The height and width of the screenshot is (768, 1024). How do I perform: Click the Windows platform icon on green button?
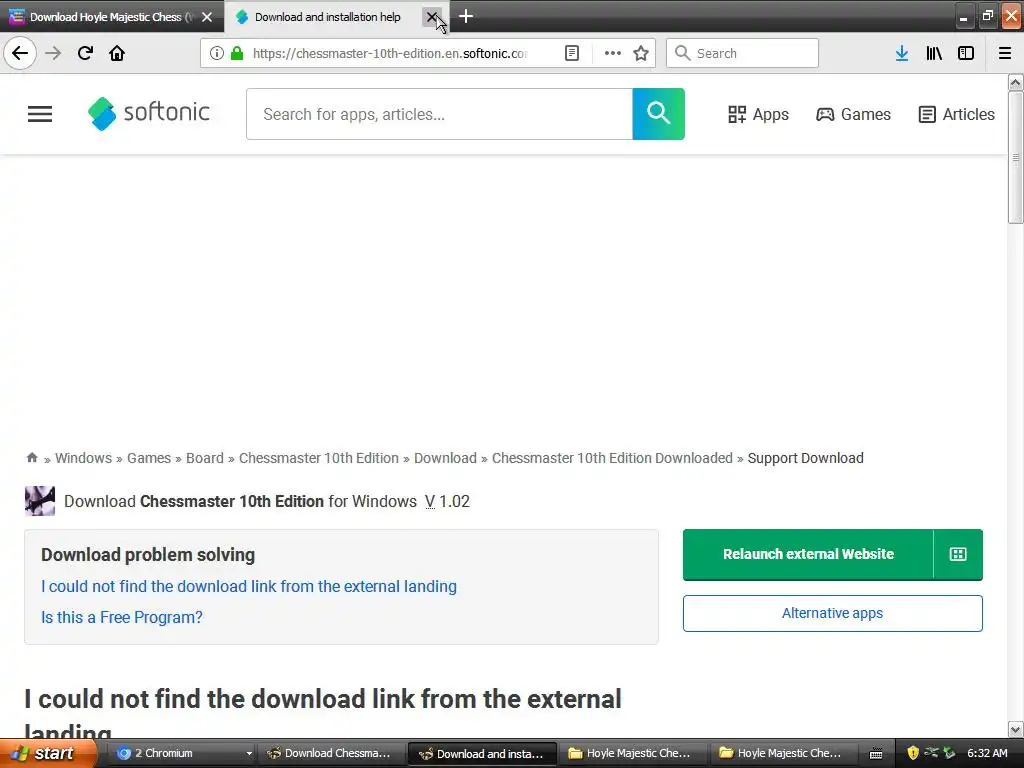[x=958, y=554]
